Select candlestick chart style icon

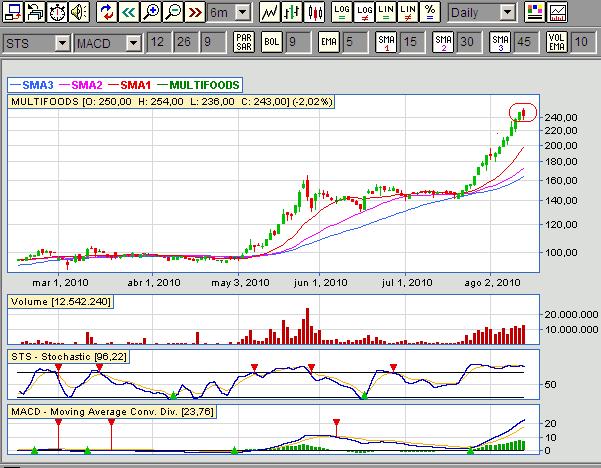315,13
